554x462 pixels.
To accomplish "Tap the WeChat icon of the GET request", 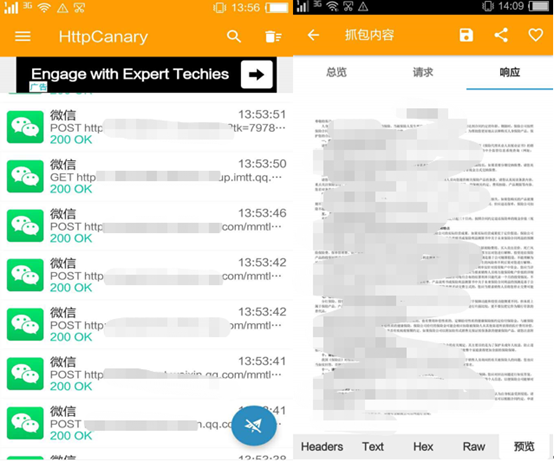I will pos(25,177).
